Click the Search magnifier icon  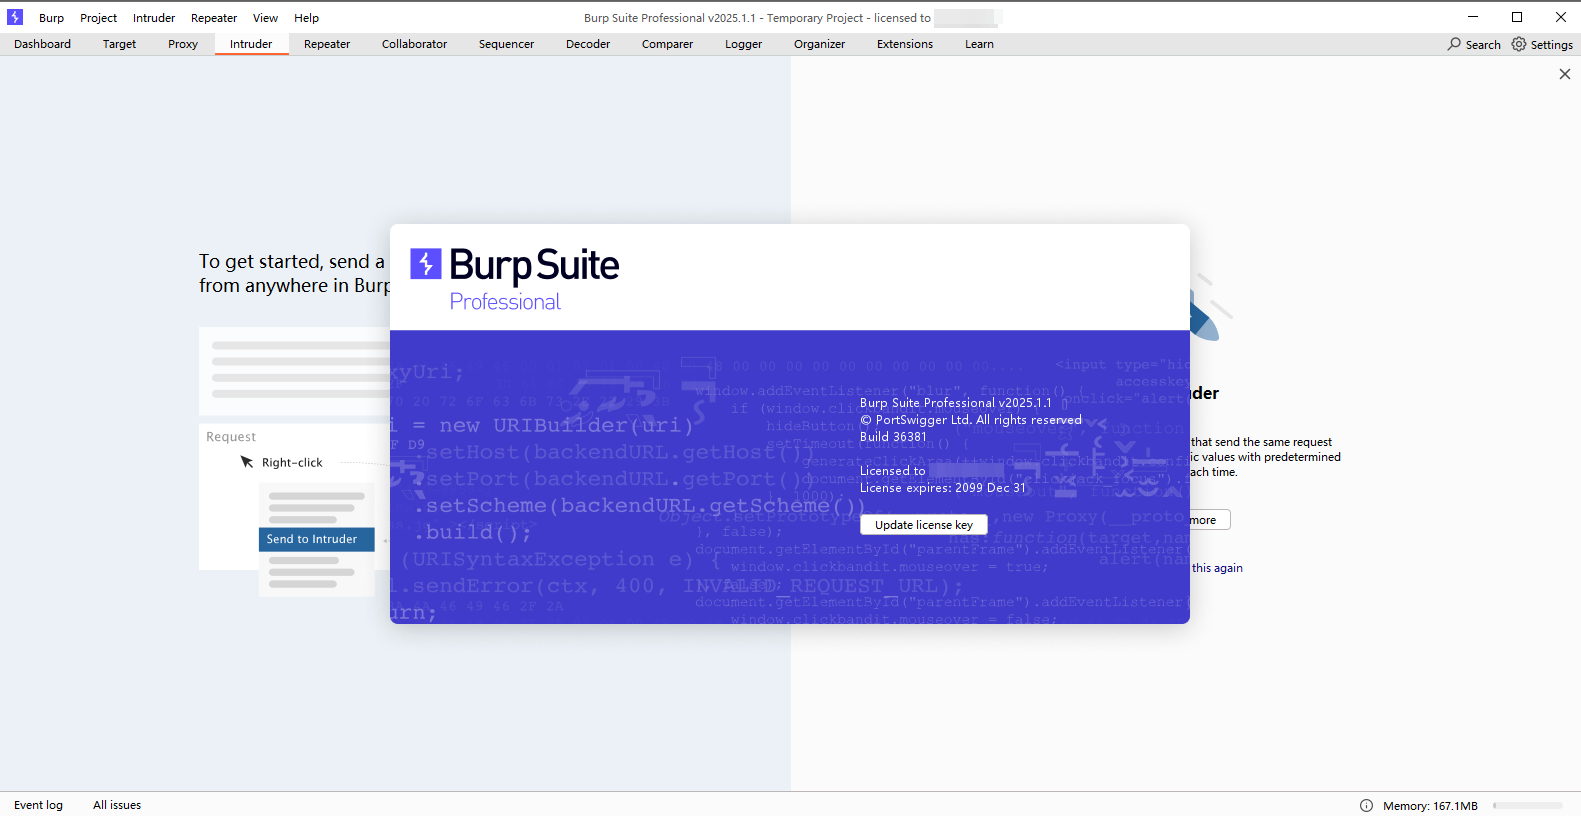click(1454, 44)
